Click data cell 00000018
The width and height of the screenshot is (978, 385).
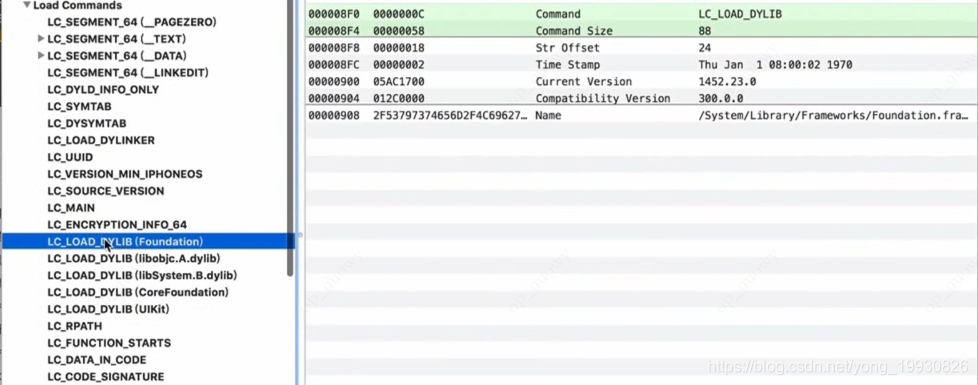point(399,47)
